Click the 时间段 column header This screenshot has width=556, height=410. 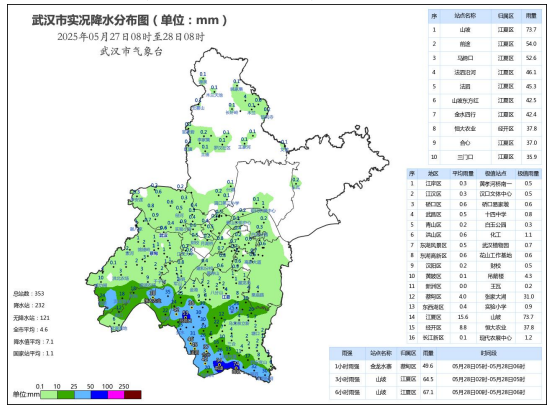coord(489,353)
